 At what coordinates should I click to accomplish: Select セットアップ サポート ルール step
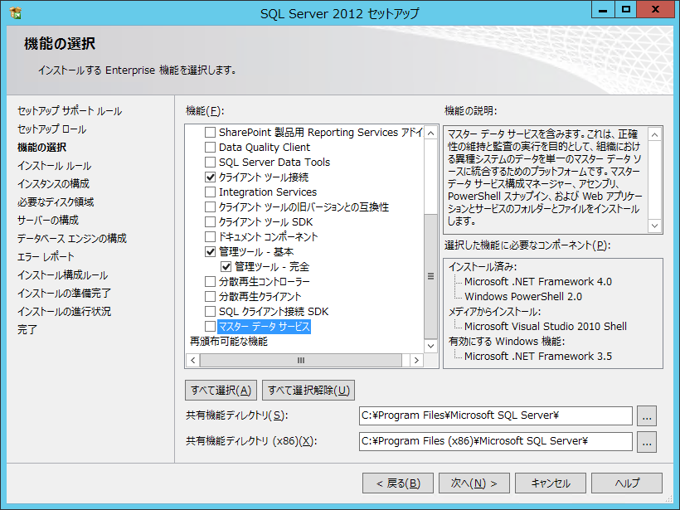pyautogui.click(x=69, y=111)
